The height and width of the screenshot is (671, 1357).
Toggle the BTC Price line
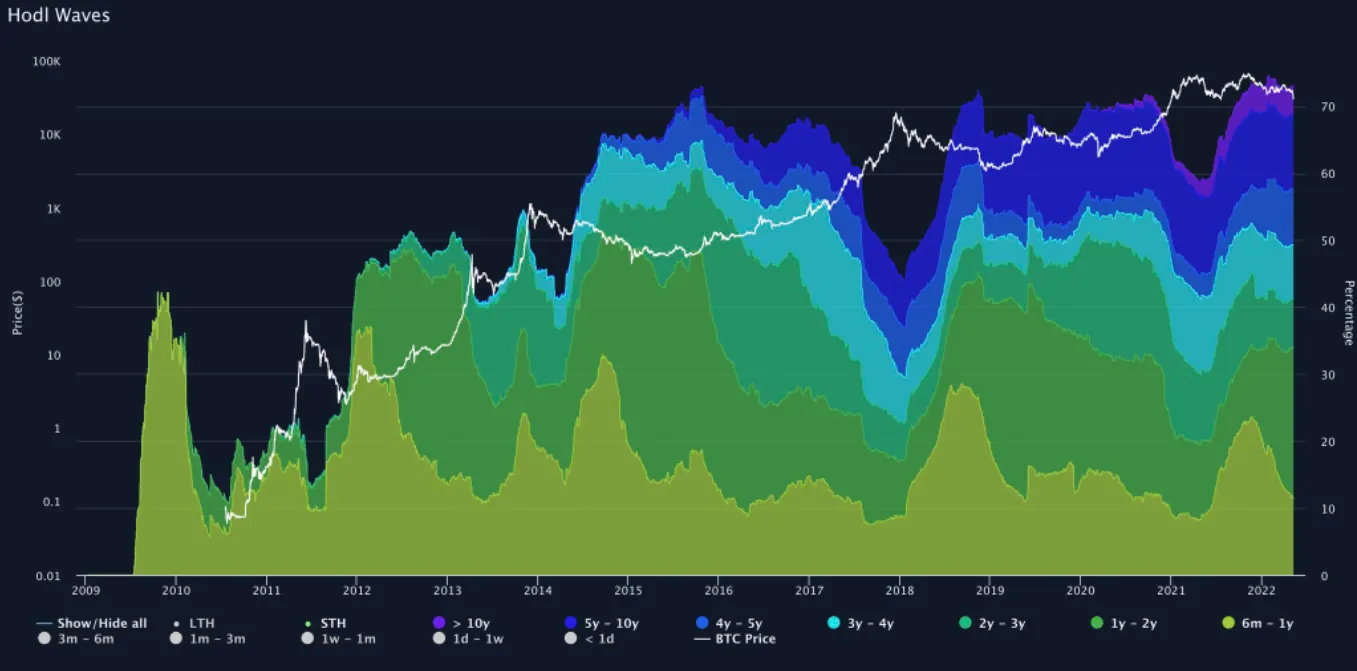click(x=701, y=638)
